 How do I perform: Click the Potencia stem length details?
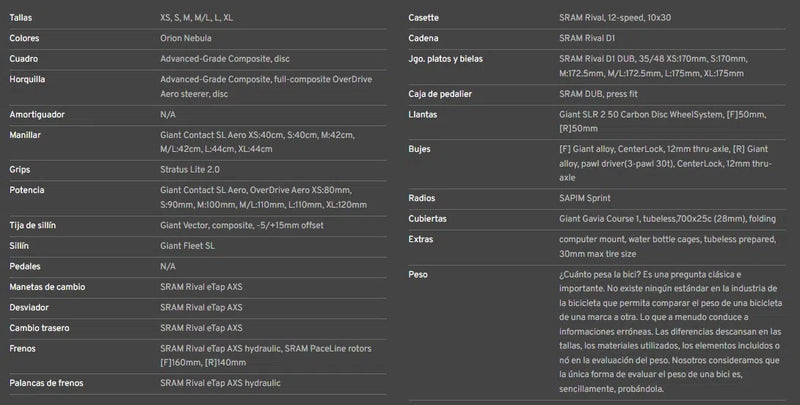click(x=263, y=197)
